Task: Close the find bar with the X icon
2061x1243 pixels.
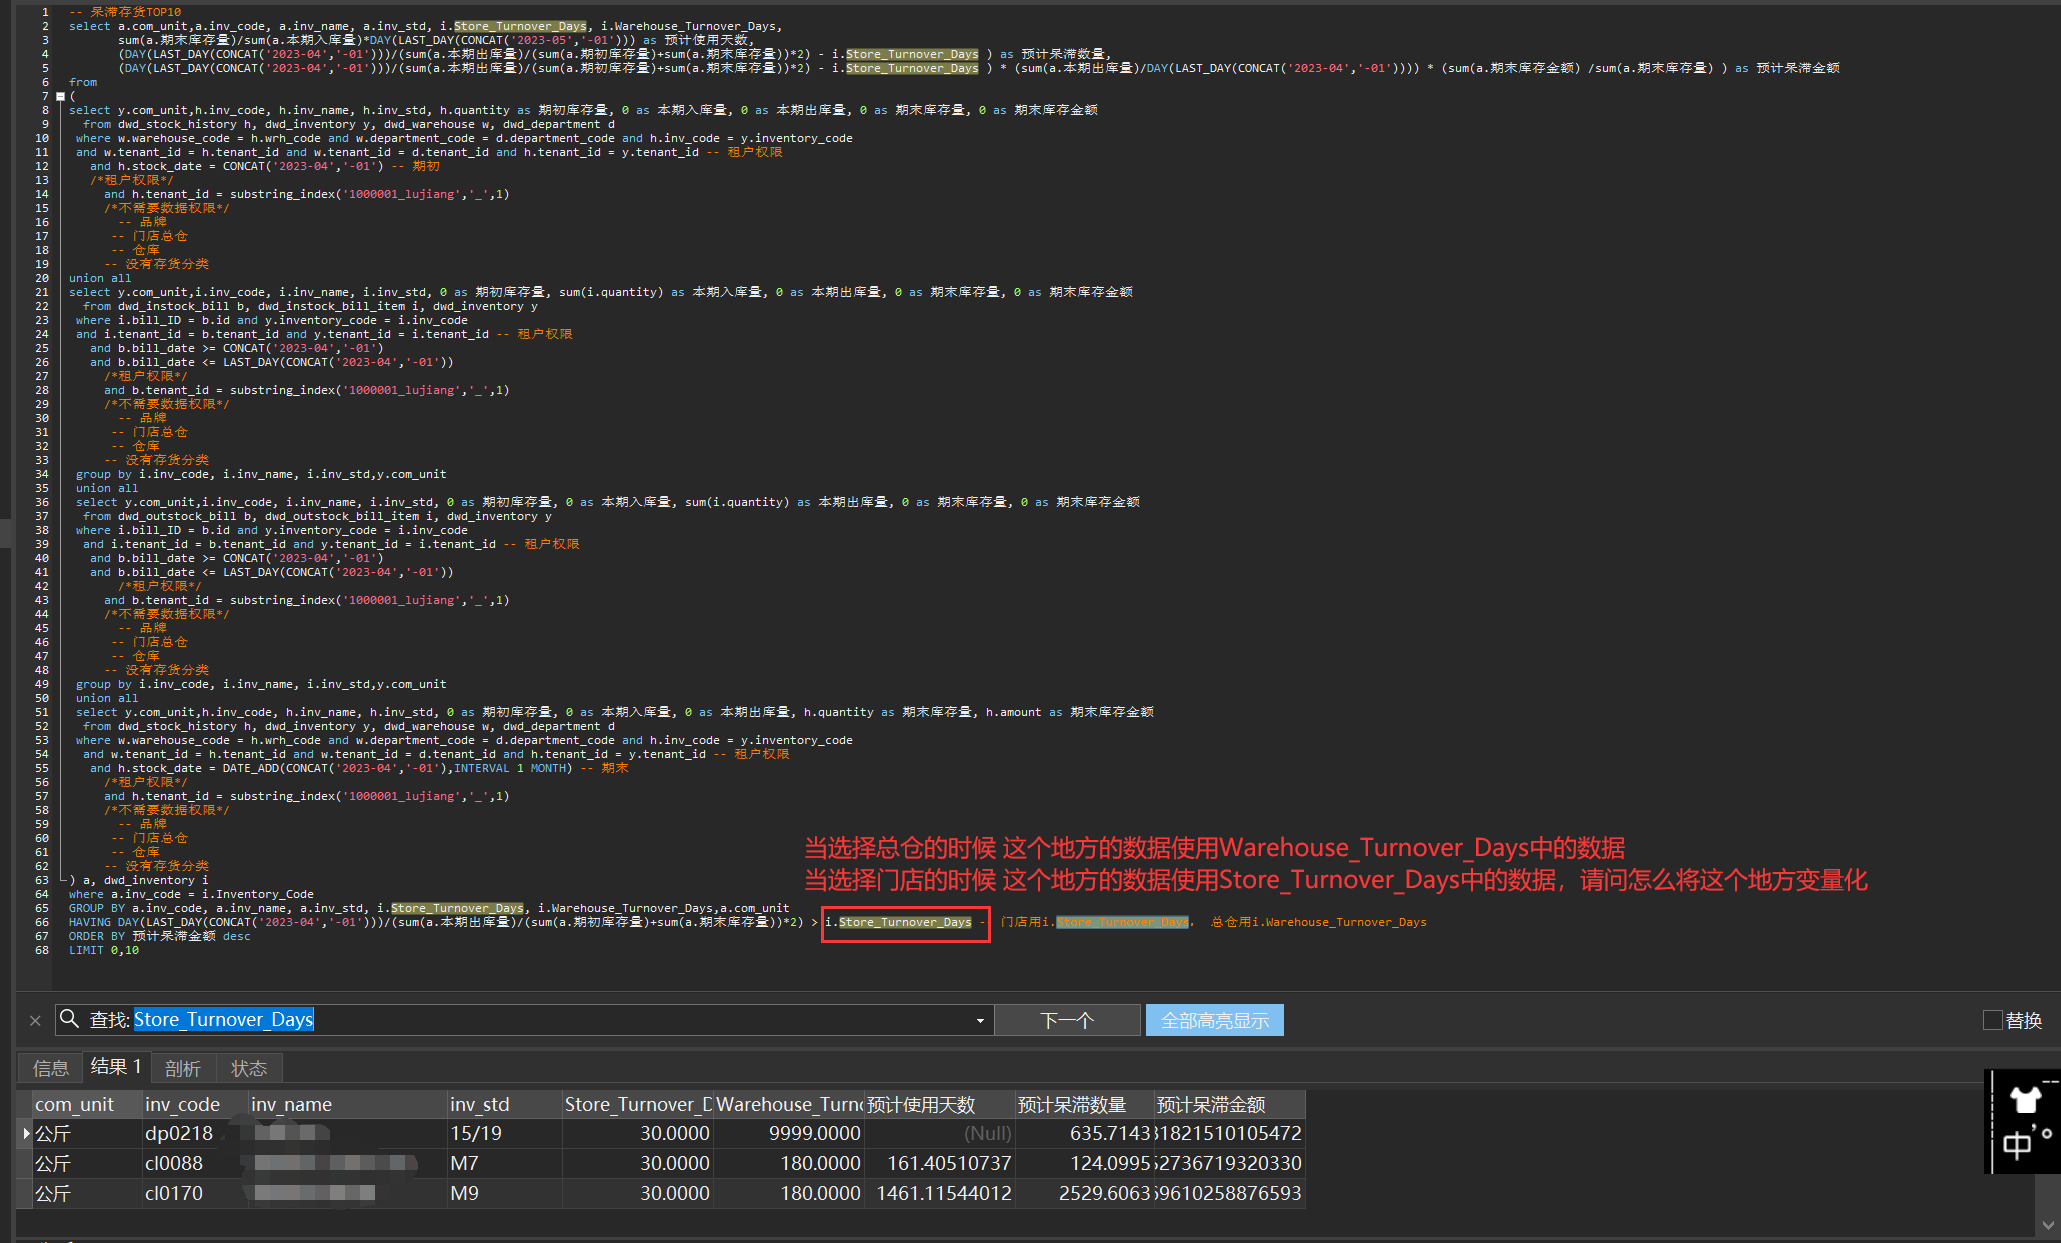Action: click(35, 1020)
